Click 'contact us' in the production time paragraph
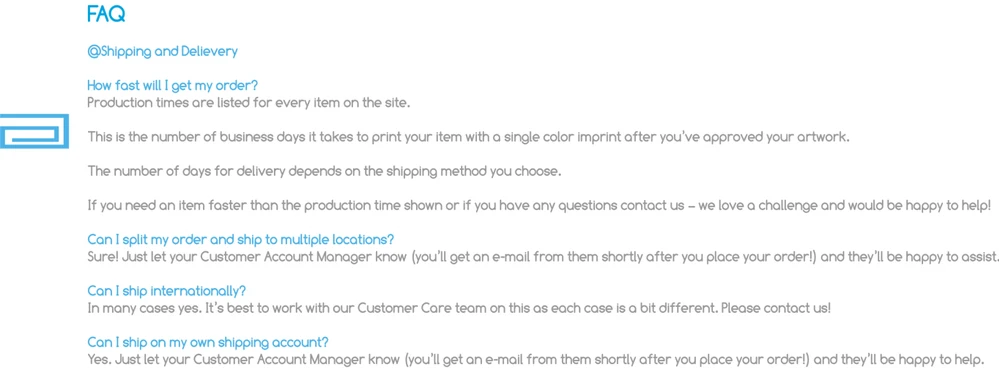The height and width of the screenshot is (380, 999). (650, 206)
